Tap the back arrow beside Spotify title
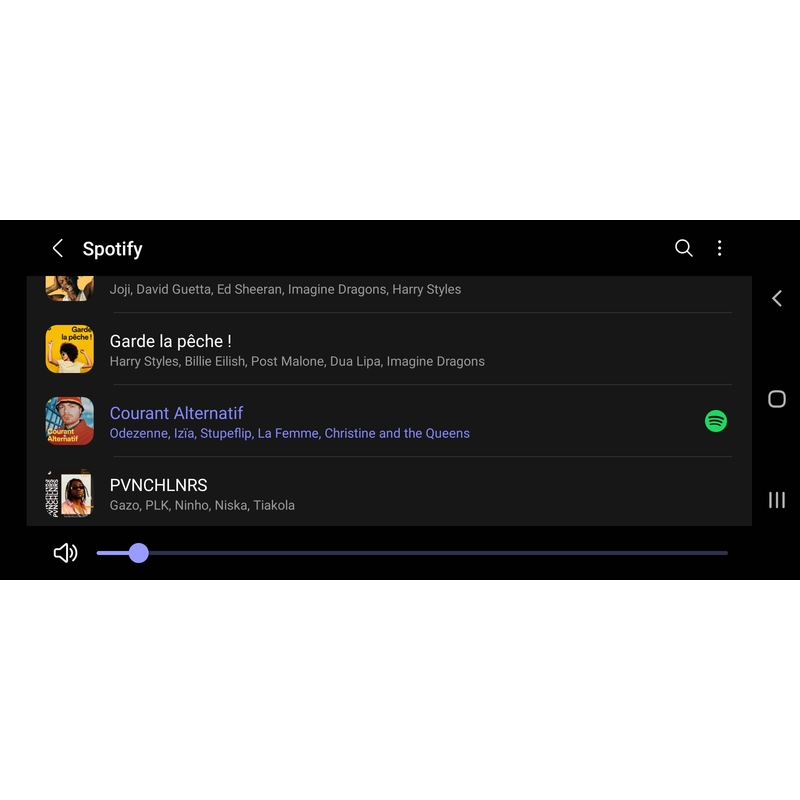Viewport: 800px width, 800px height. (x=58, y=248)
